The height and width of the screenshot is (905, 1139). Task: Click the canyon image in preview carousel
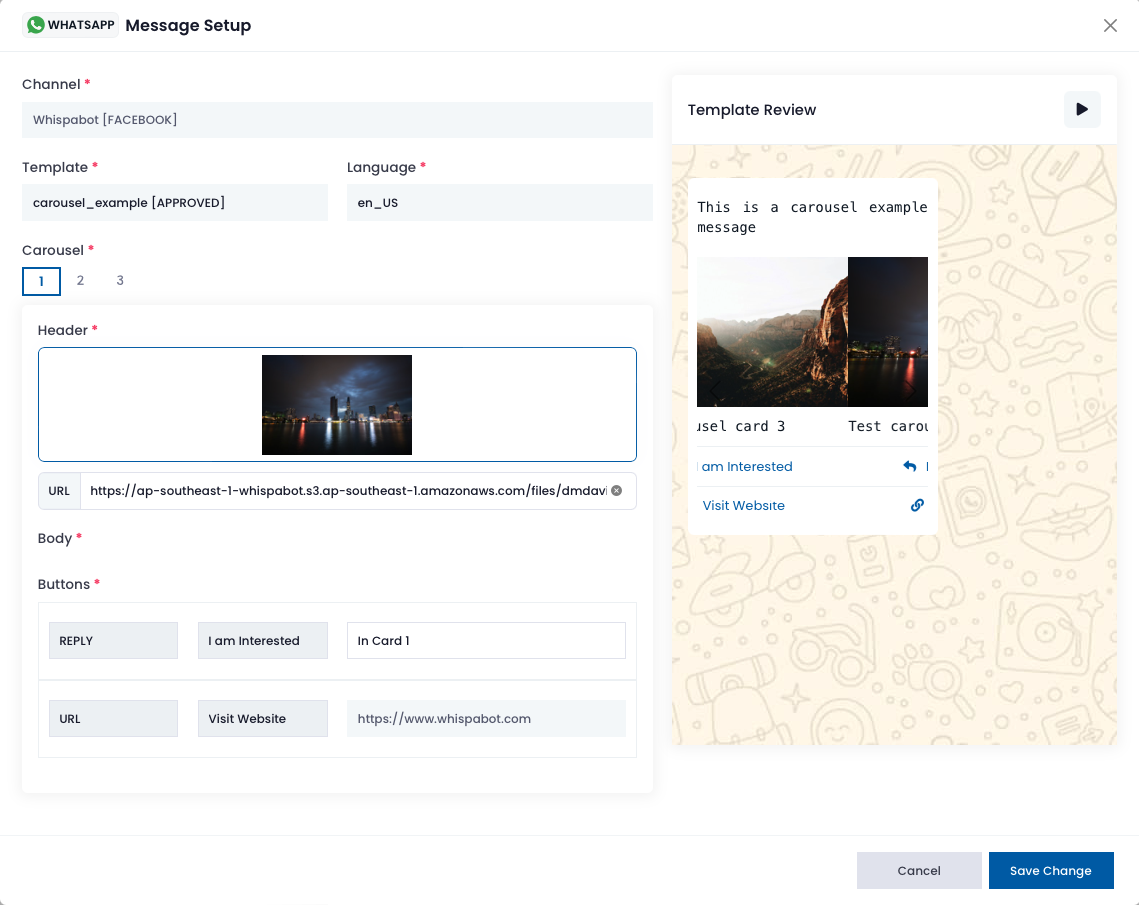click(x=772, y=332)
